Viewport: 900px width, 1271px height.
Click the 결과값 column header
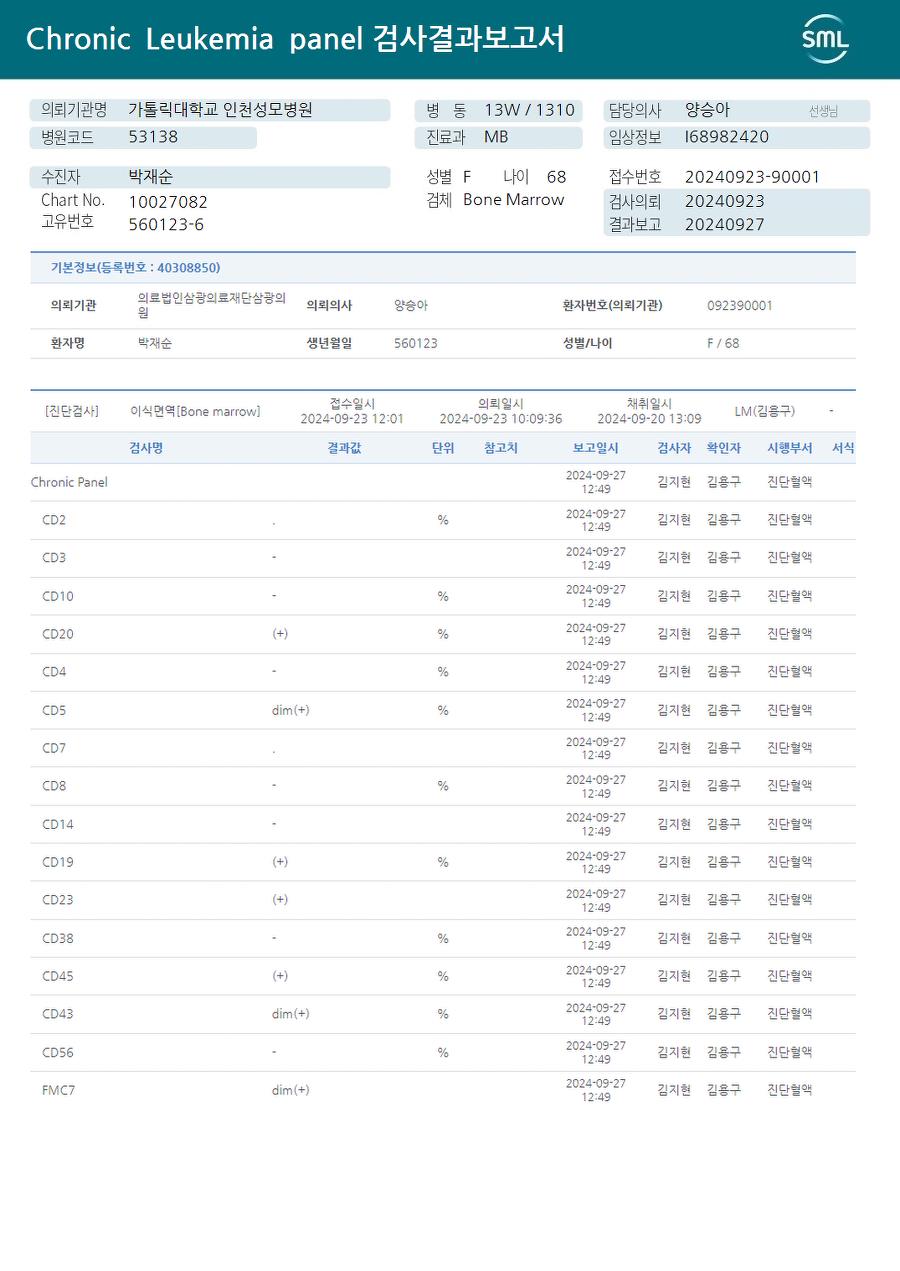(344, 448)
